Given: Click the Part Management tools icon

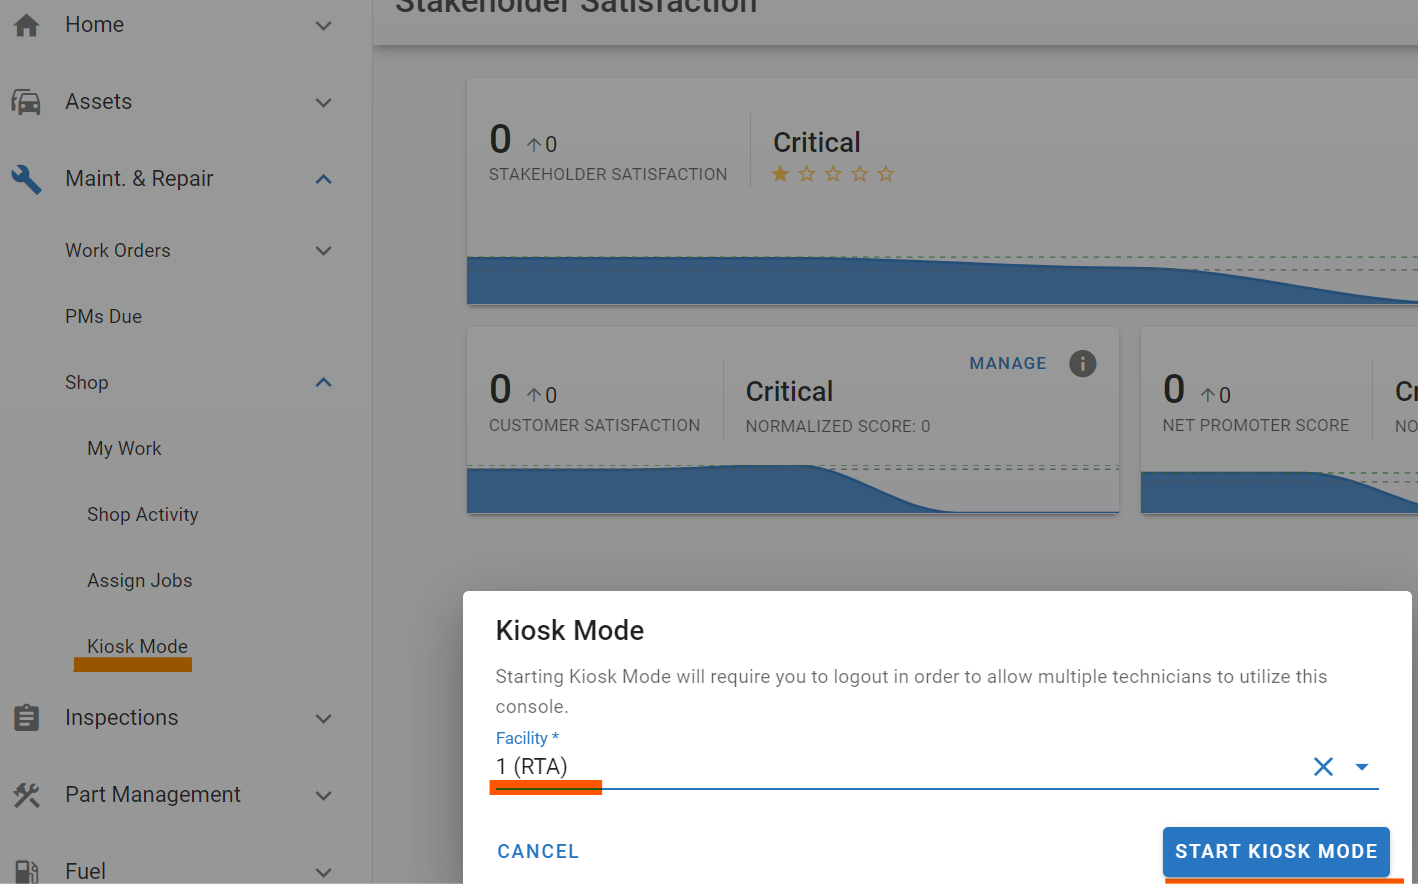Looking at the screenshot, I should pos(26,795).
